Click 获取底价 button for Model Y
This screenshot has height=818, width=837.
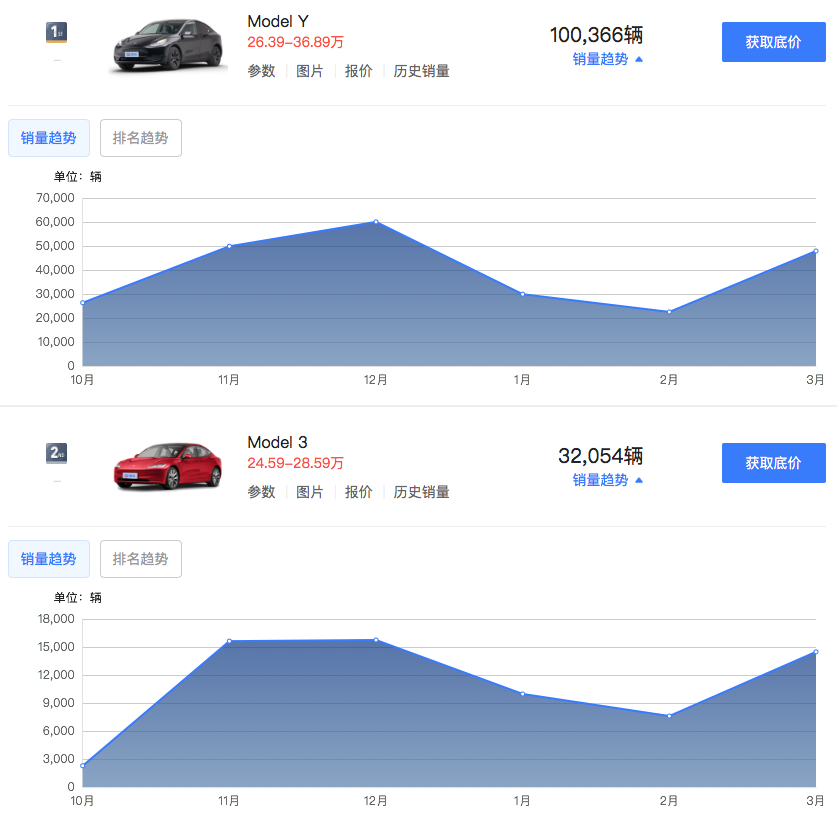(773, 42)
